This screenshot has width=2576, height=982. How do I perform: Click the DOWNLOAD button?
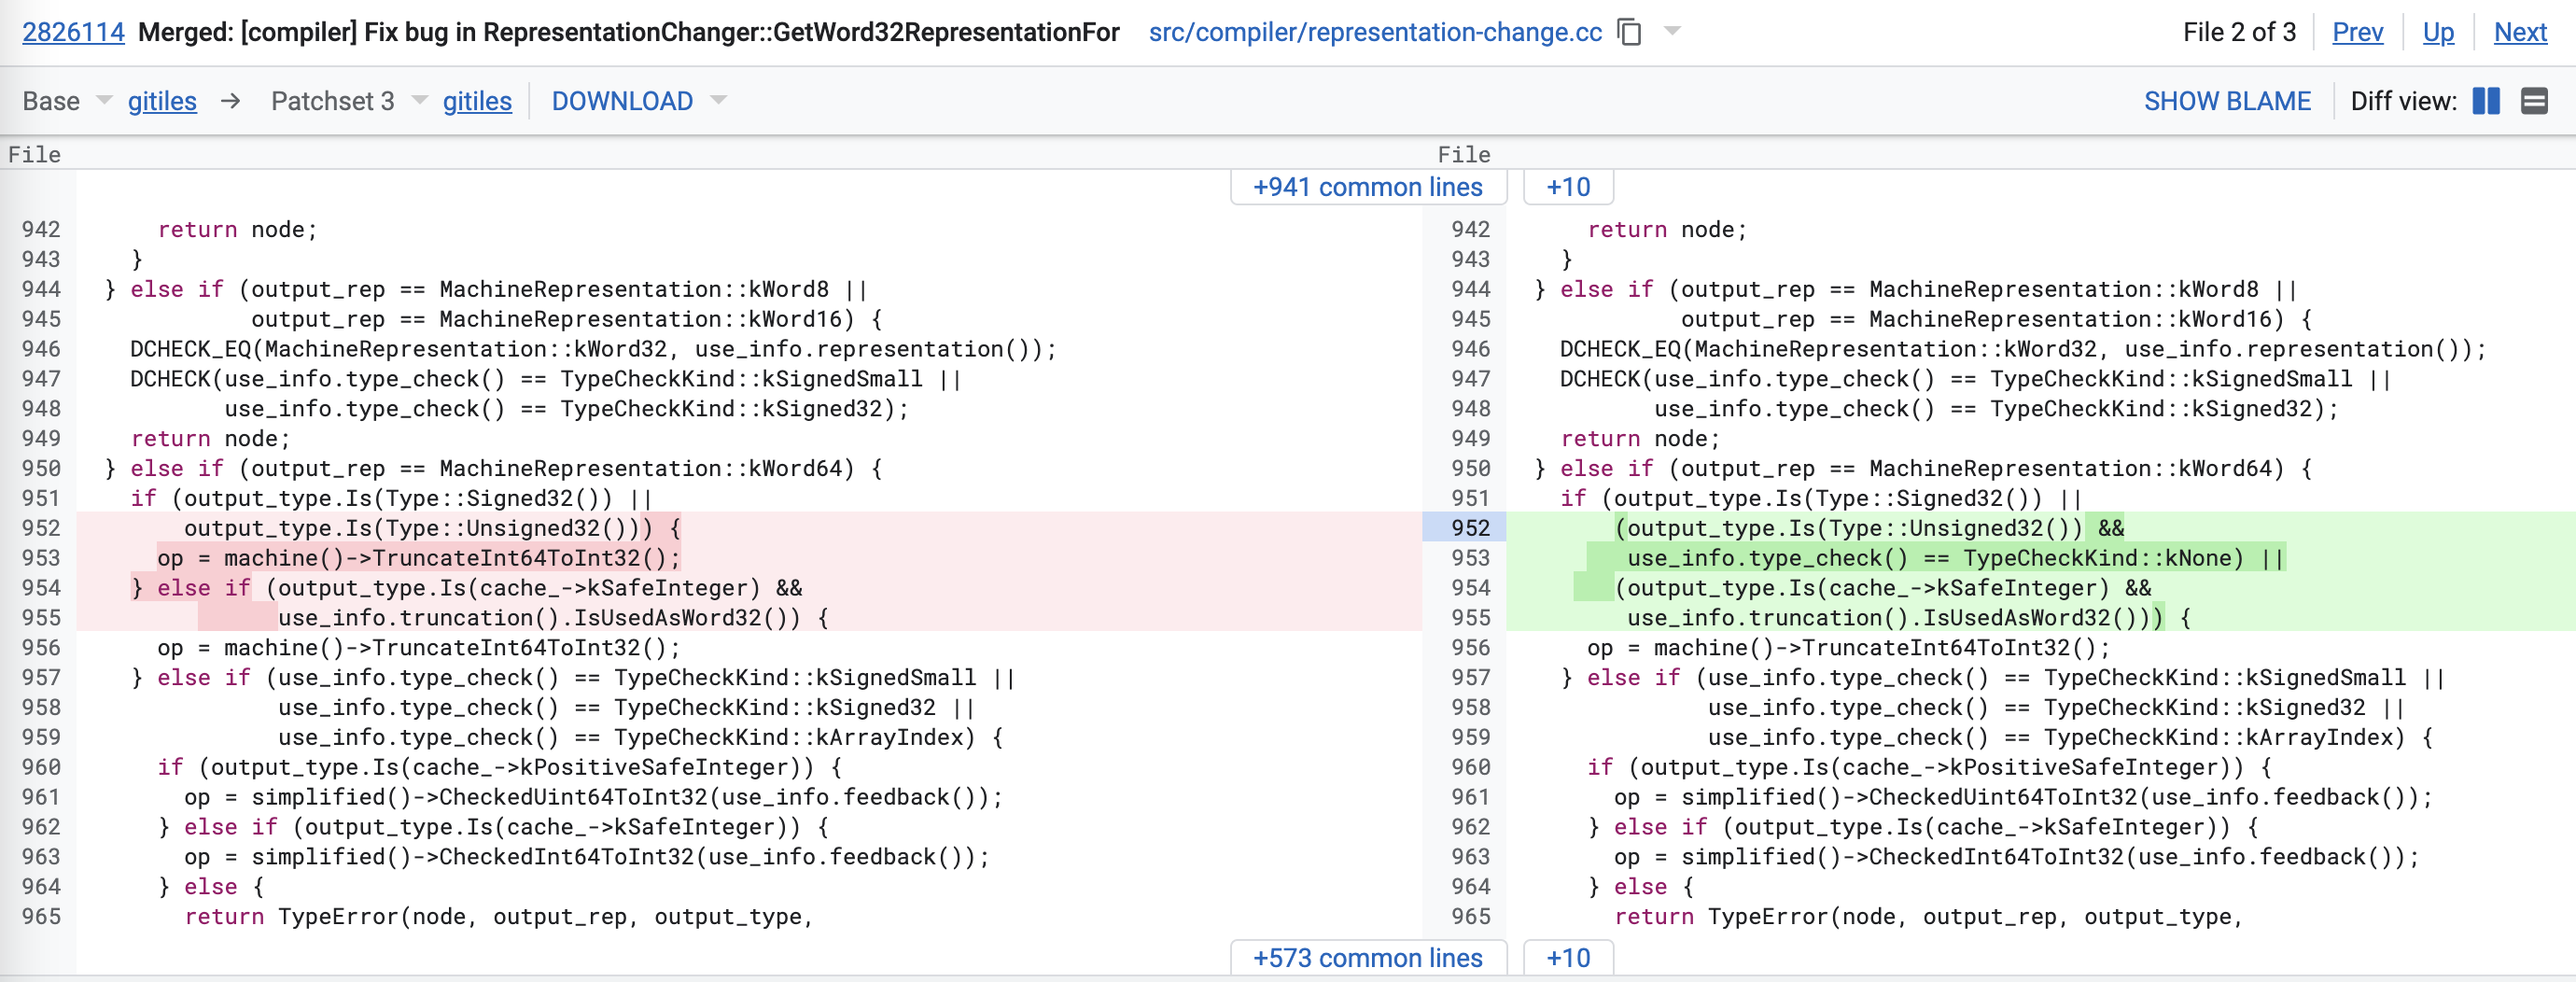point(621,101)
